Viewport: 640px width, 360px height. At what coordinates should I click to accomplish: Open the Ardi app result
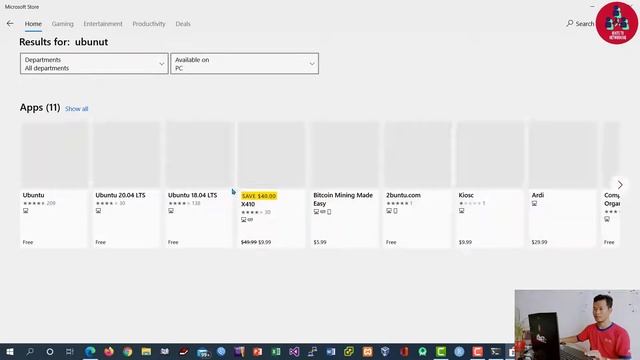point(562,184)
